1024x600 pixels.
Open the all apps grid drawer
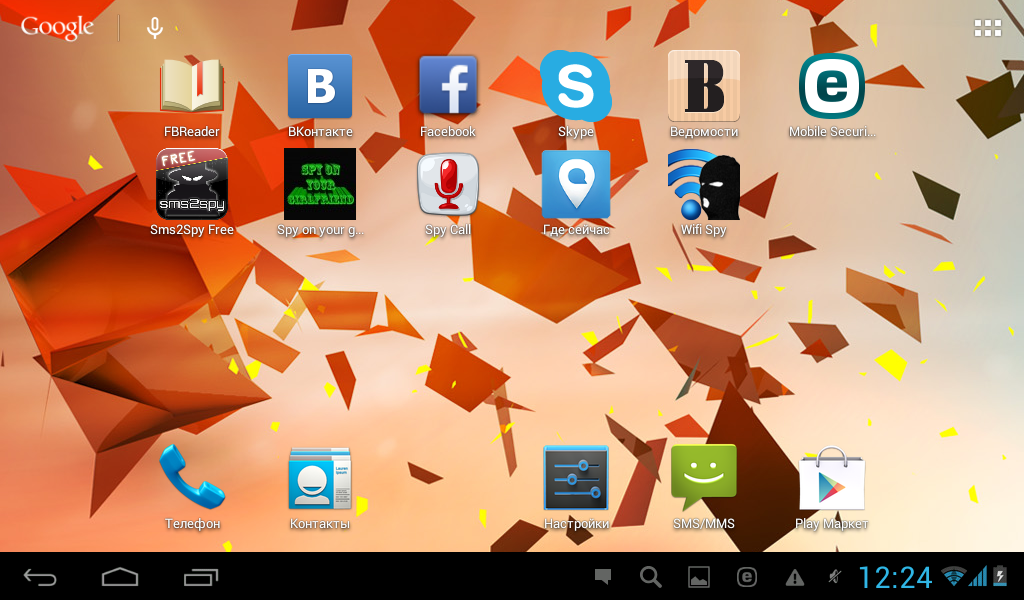coord(987,28)
